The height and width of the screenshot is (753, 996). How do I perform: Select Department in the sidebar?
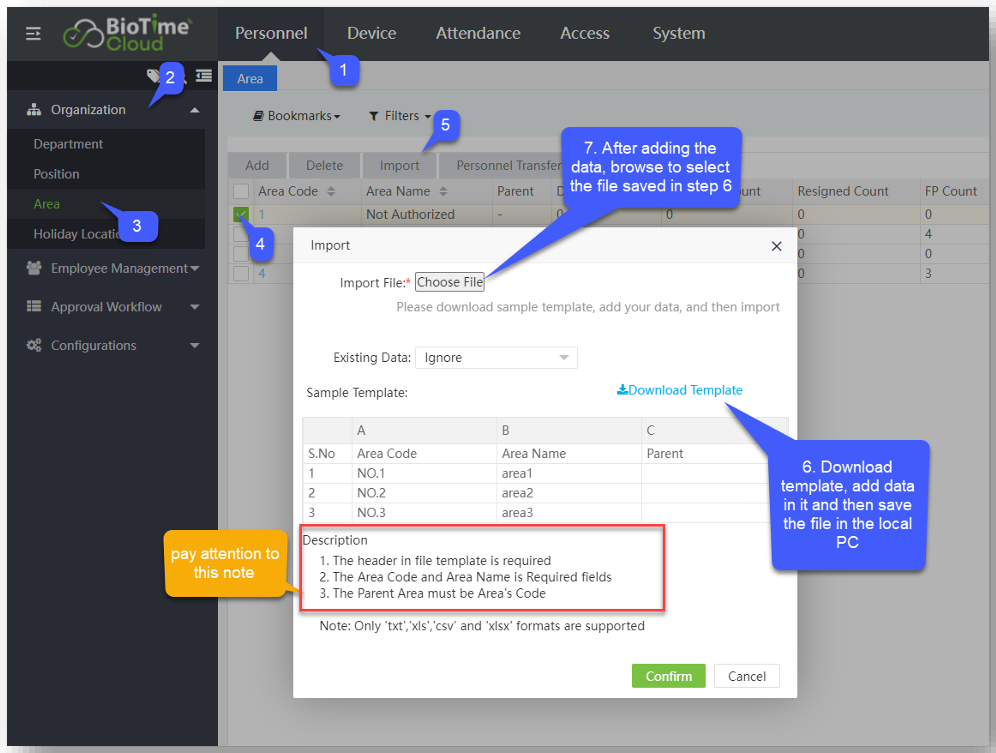pos(68,144)
